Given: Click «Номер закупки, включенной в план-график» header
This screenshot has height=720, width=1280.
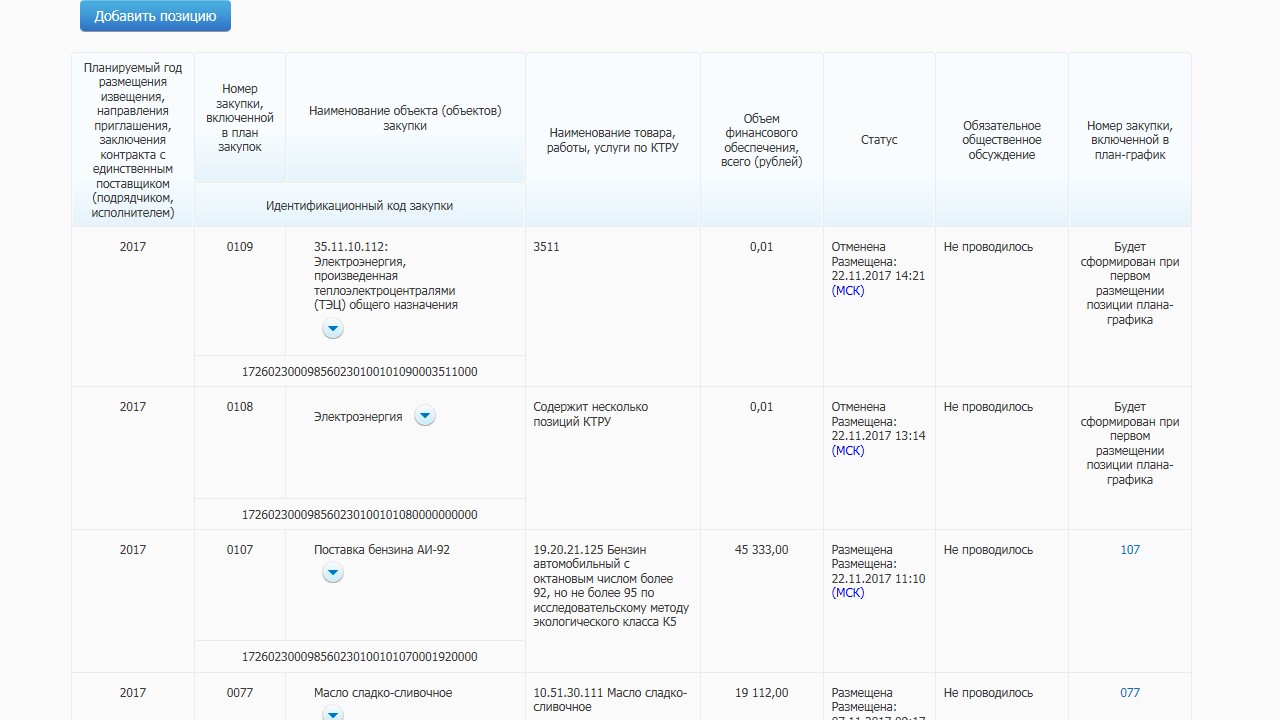Looking at the screenshot, I should pyautogui.click(x=1130, y=140).
